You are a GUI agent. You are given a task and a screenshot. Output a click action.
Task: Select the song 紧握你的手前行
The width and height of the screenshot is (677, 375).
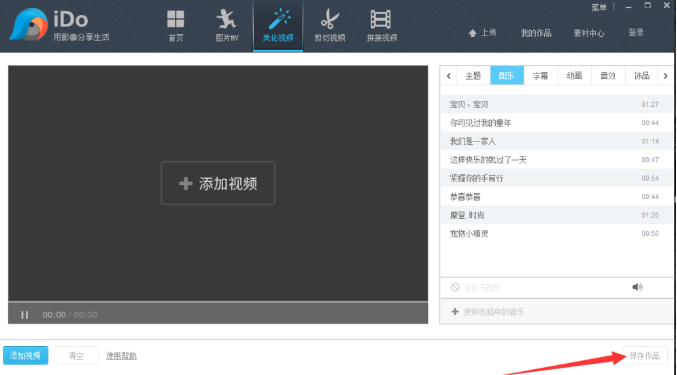[557, 178]
